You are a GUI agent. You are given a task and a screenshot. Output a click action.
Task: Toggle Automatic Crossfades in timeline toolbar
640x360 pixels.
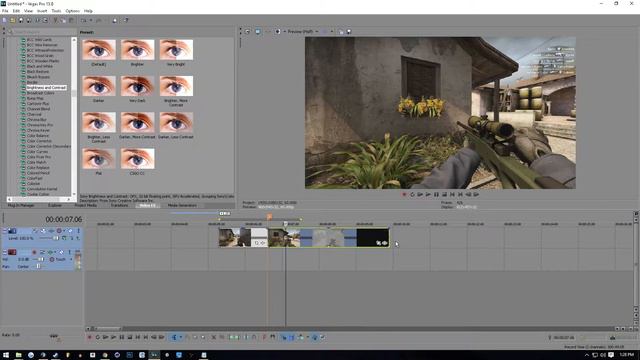[x=291, y=337]
